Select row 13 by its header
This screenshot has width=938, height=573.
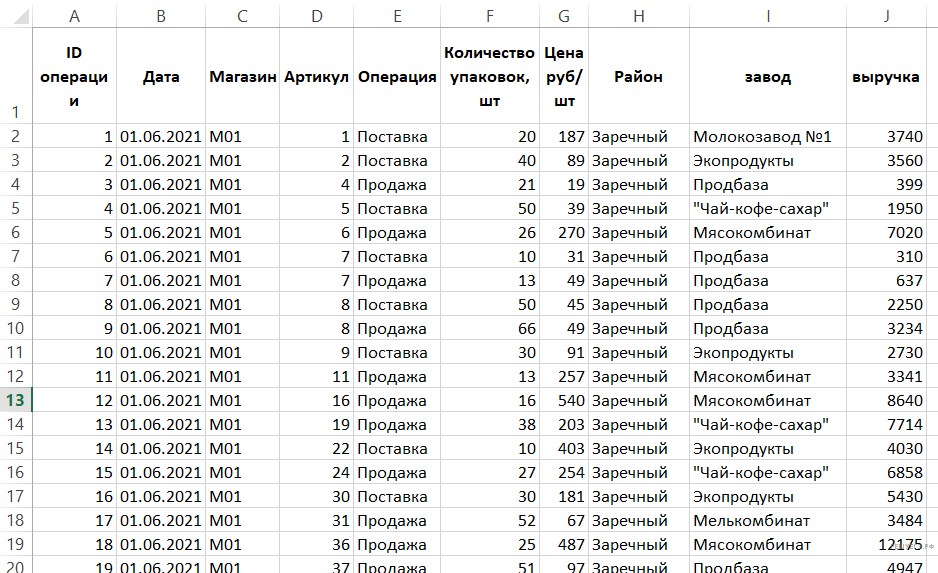coord(16,400)
